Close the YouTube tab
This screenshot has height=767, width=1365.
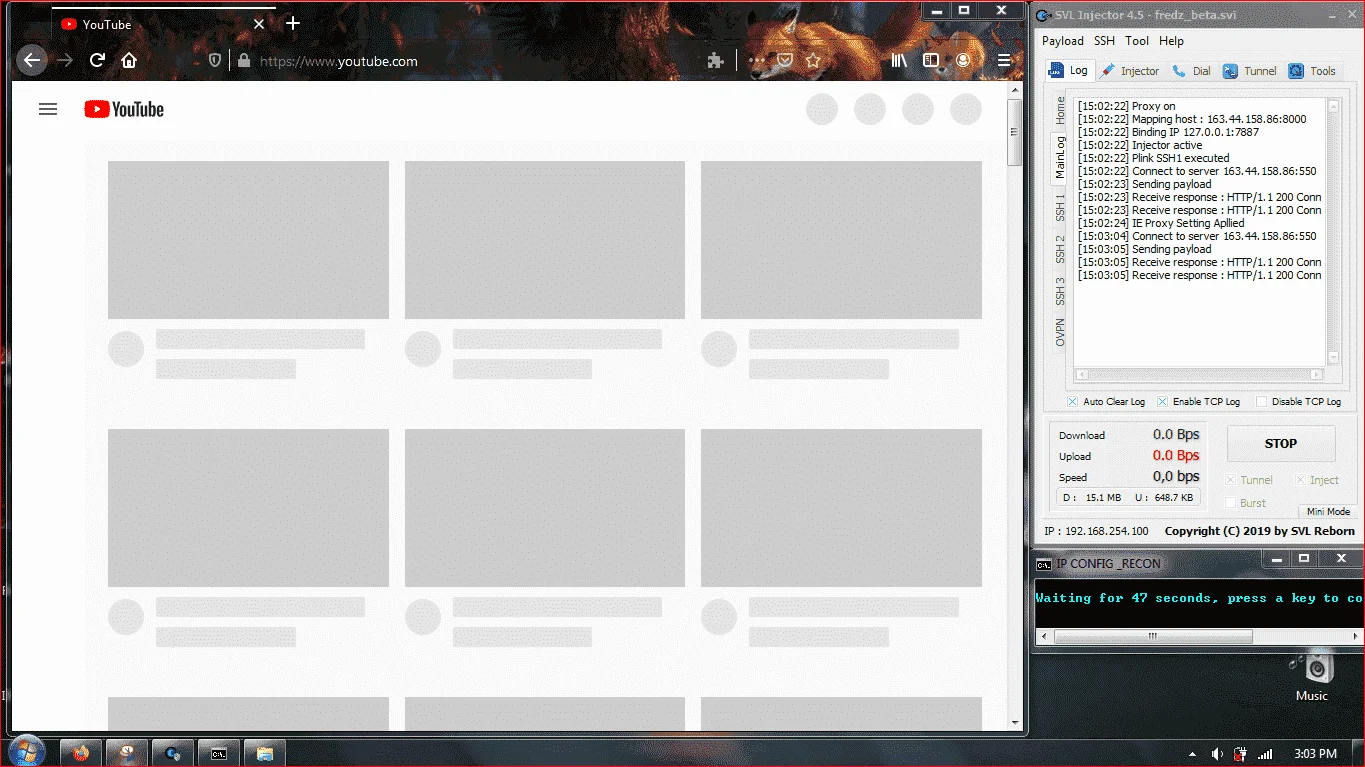coord(260,24)
